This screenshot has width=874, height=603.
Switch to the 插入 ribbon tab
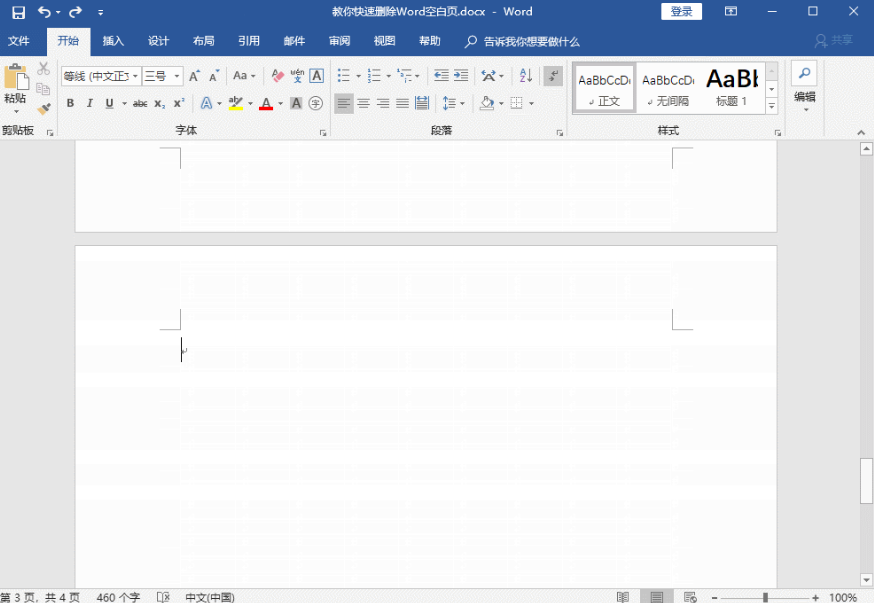[x=113, y=41]
